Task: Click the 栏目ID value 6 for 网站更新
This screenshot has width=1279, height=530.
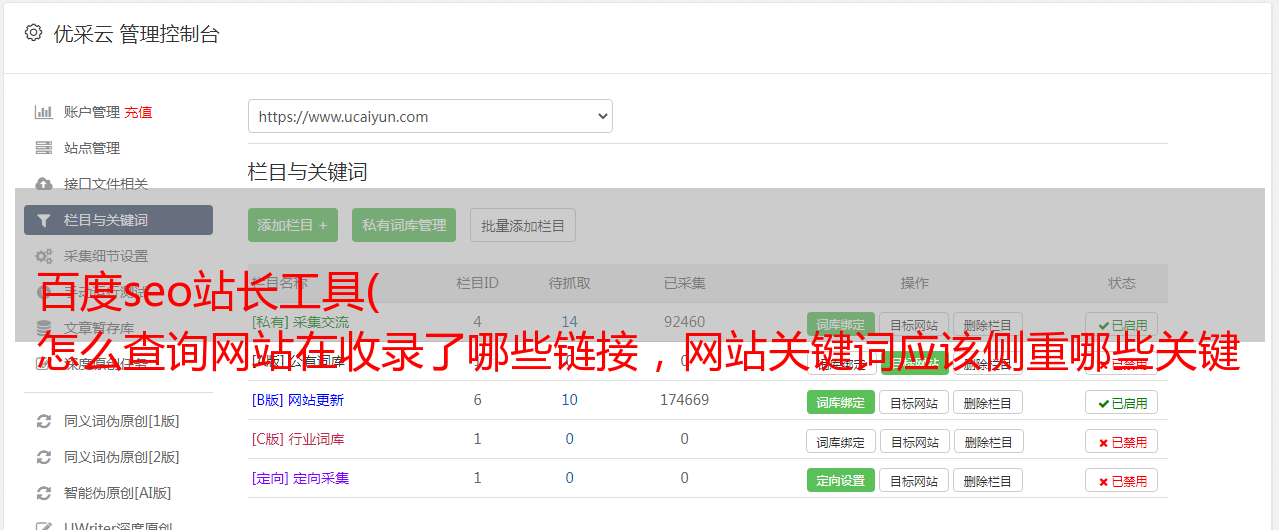Action: tap(477, 400)
